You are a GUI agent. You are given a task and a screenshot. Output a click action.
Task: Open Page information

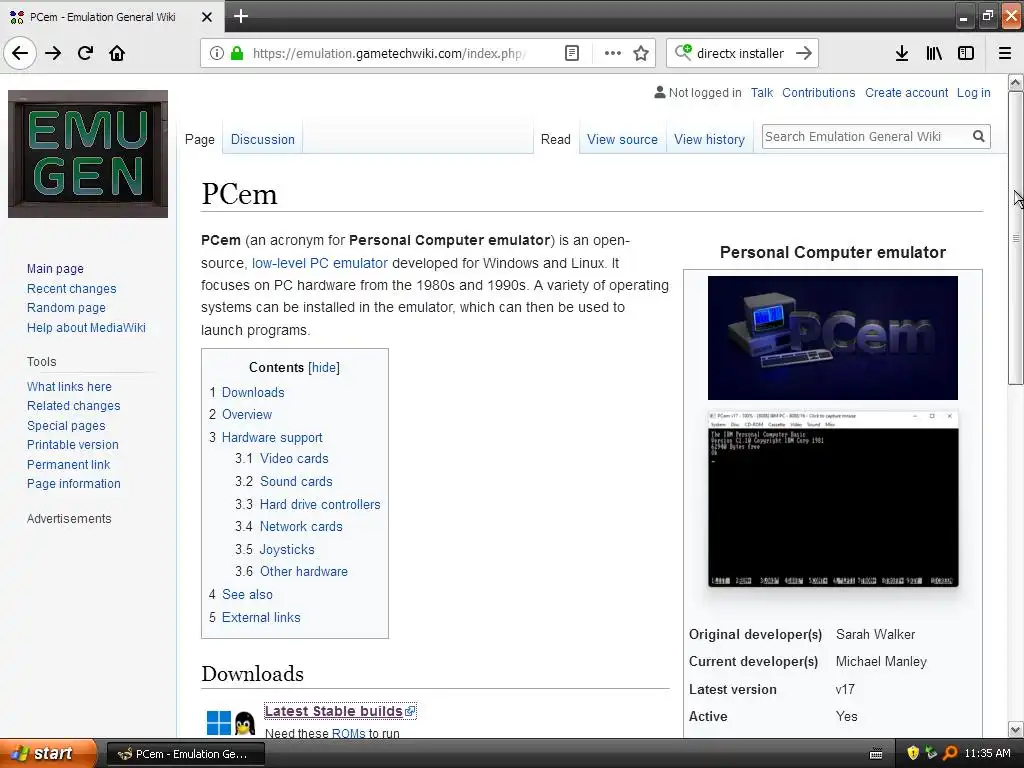click(74, 484)
